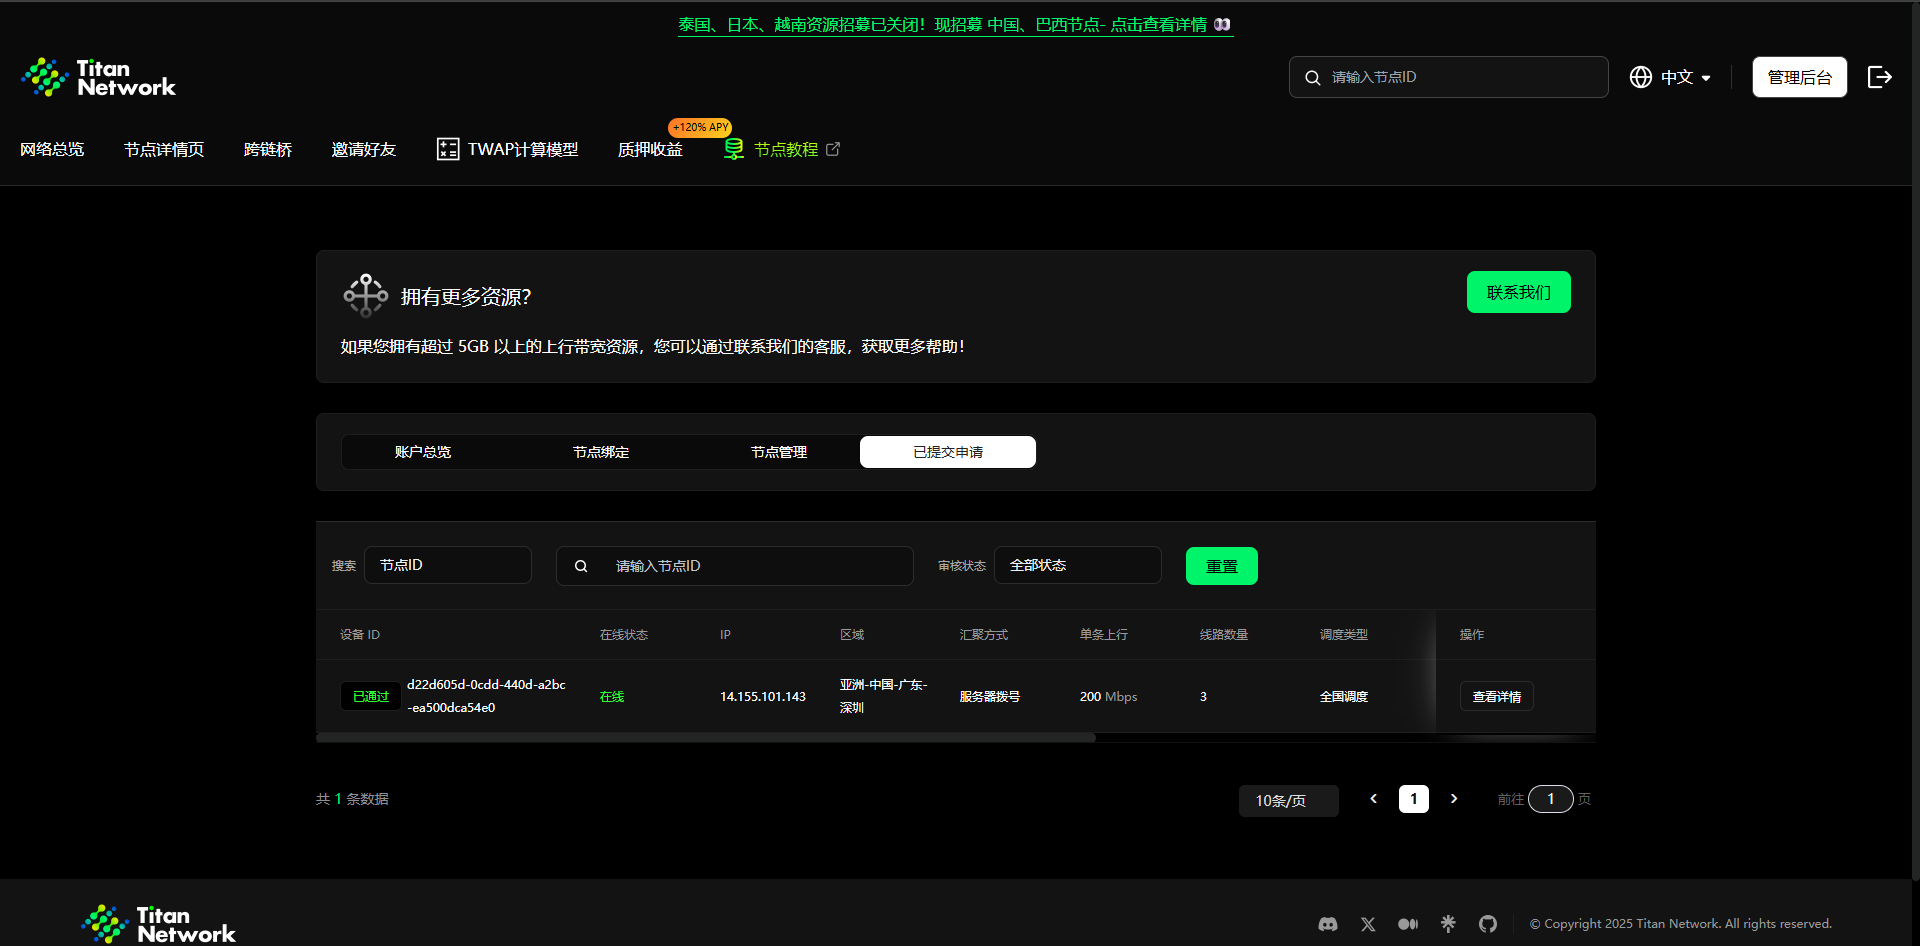1920x946 pixels.
Task: Click the Titan Network logo in header
Action: click(x=98, y=77)
